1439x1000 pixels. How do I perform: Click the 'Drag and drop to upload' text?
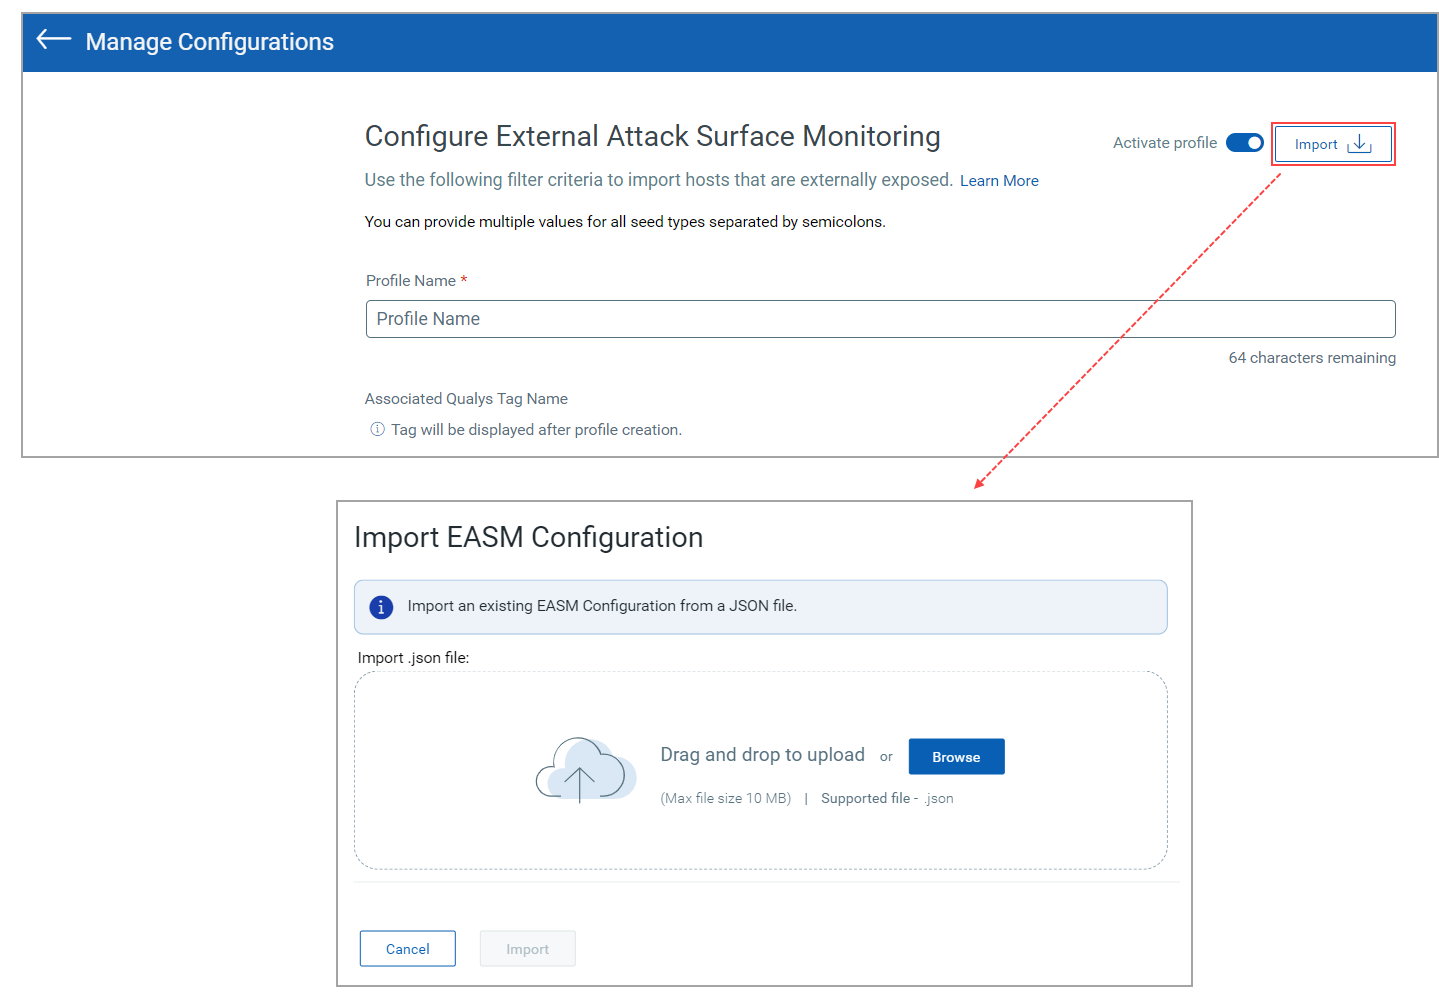click(x=763, y=755)
